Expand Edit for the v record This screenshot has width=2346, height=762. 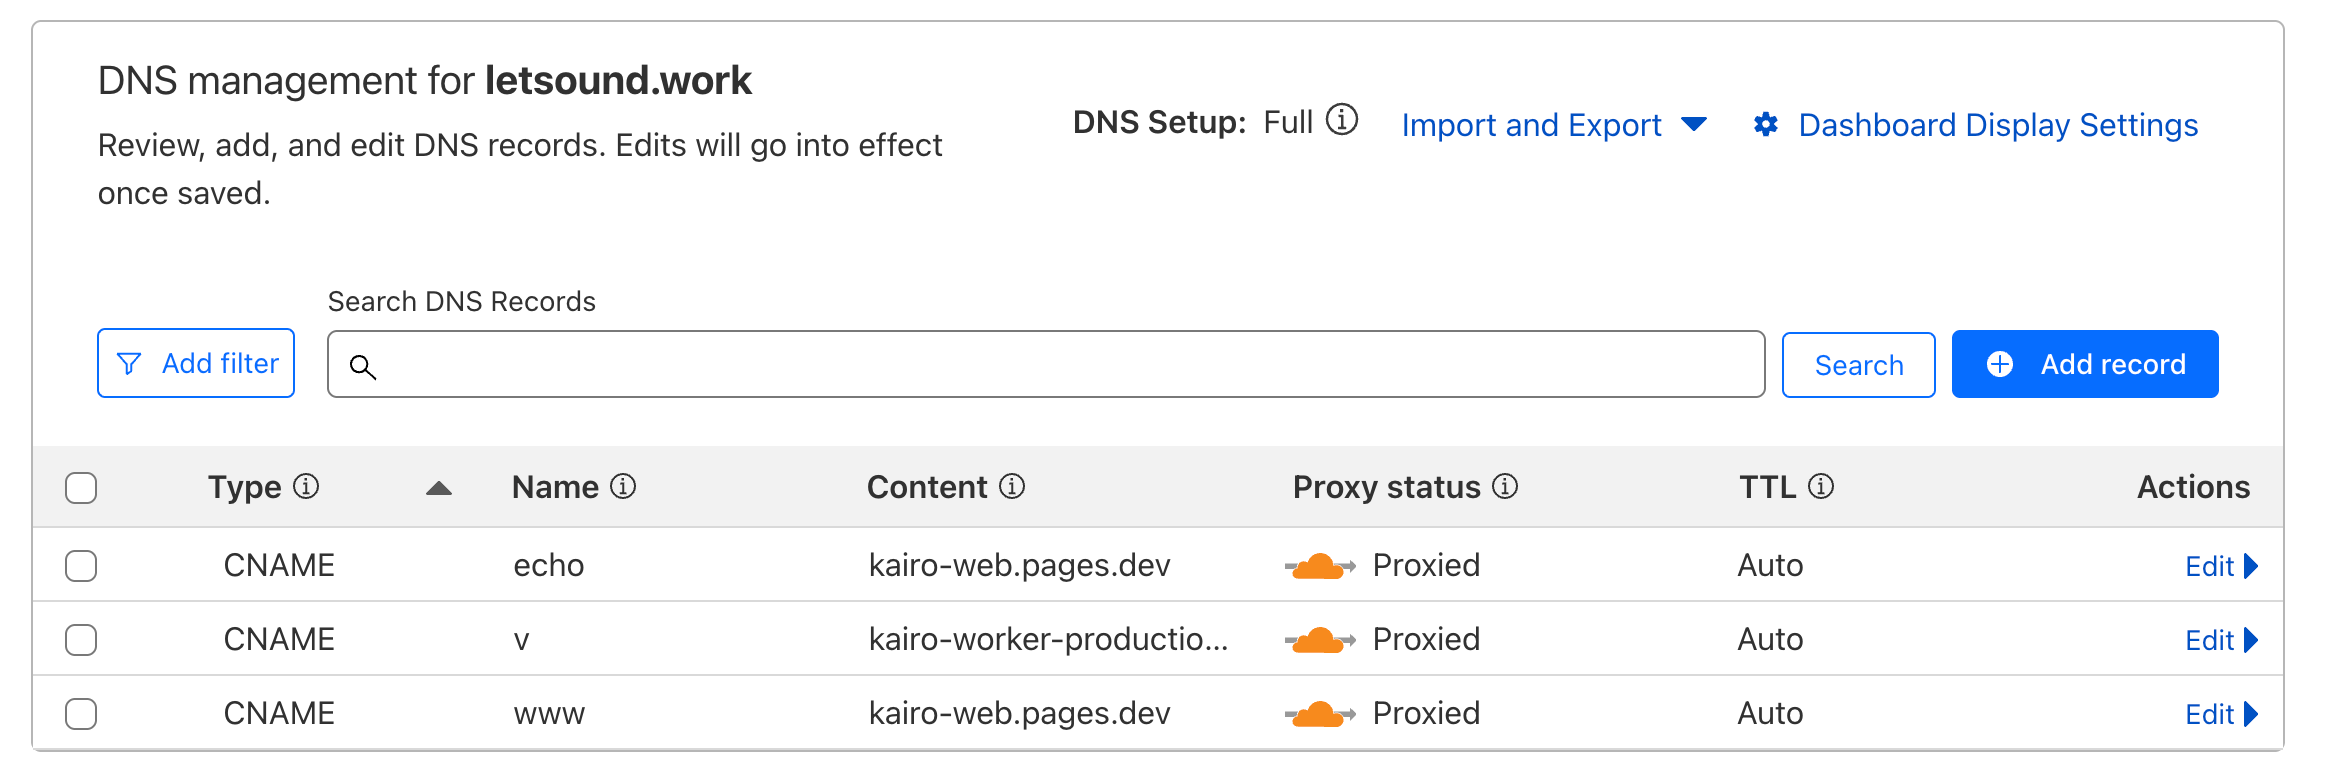click(2220, 640)
